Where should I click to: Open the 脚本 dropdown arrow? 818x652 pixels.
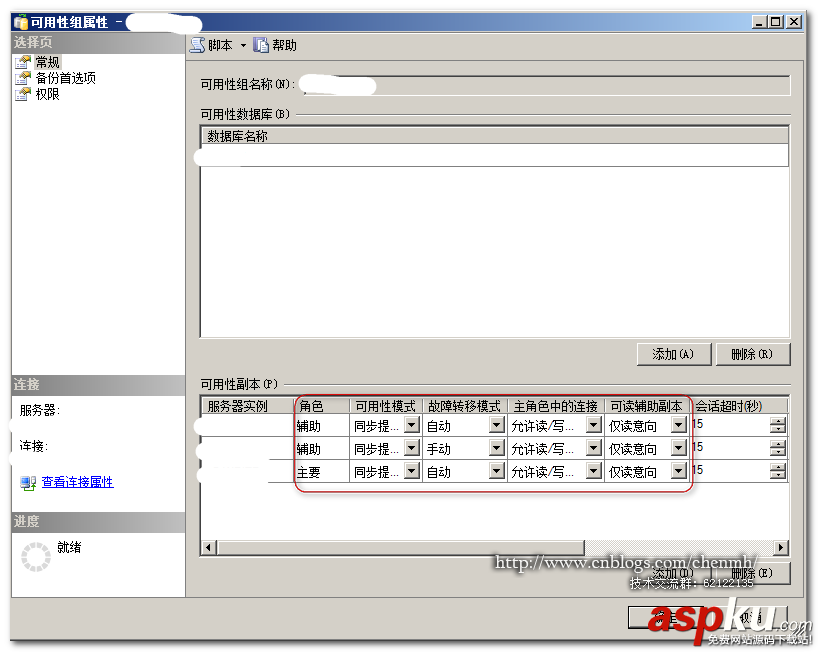coord(243,45)
